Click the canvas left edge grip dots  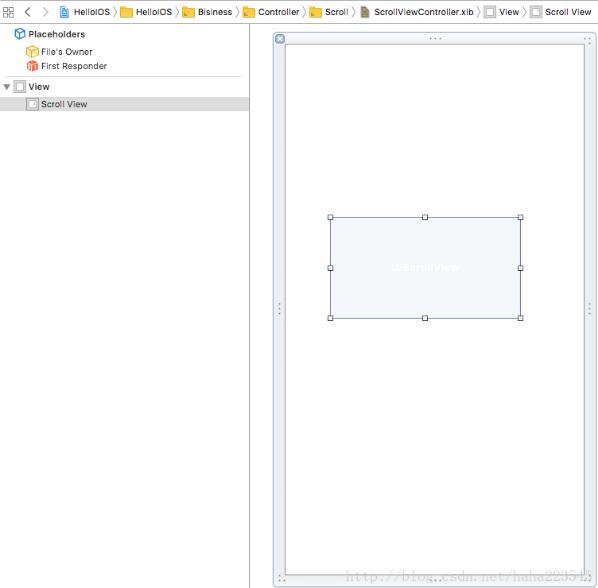(x=279, y=308)
